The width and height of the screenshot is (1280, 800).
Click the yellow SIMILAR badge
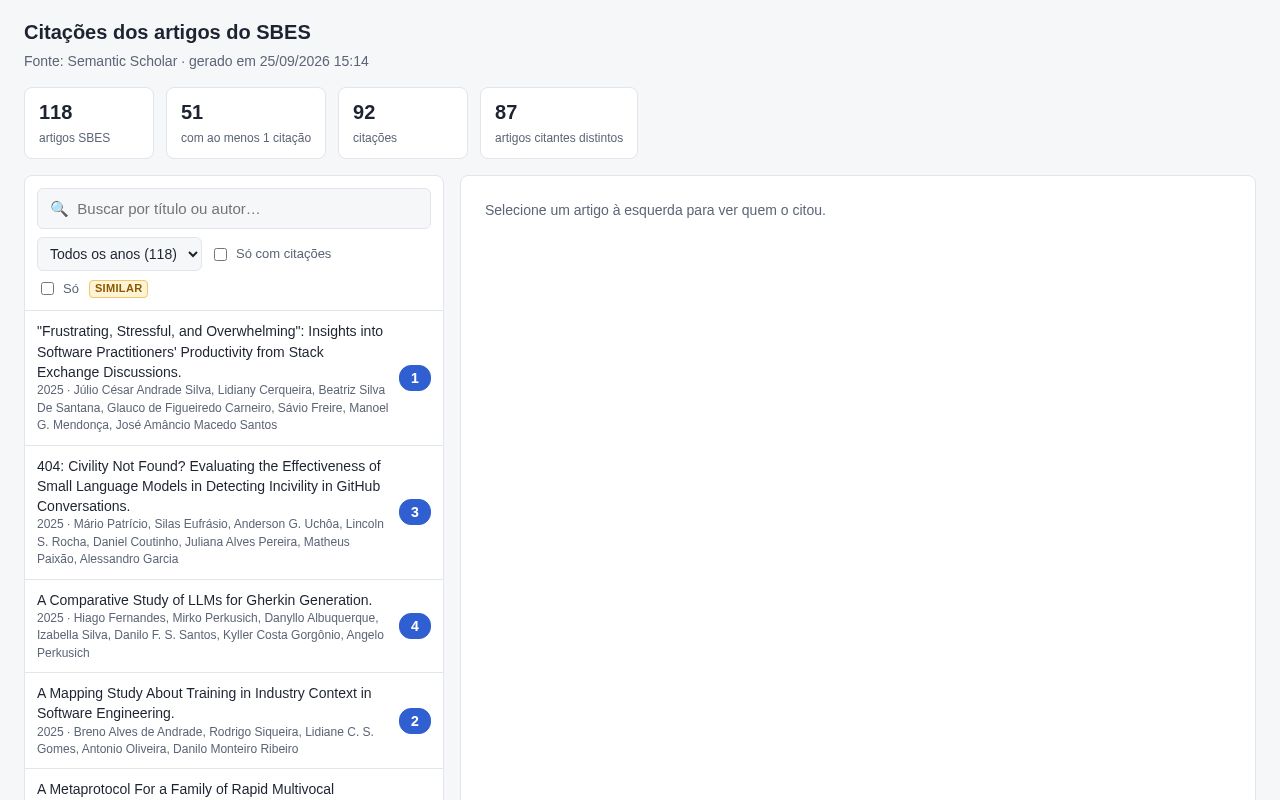[x=118, y=288]
